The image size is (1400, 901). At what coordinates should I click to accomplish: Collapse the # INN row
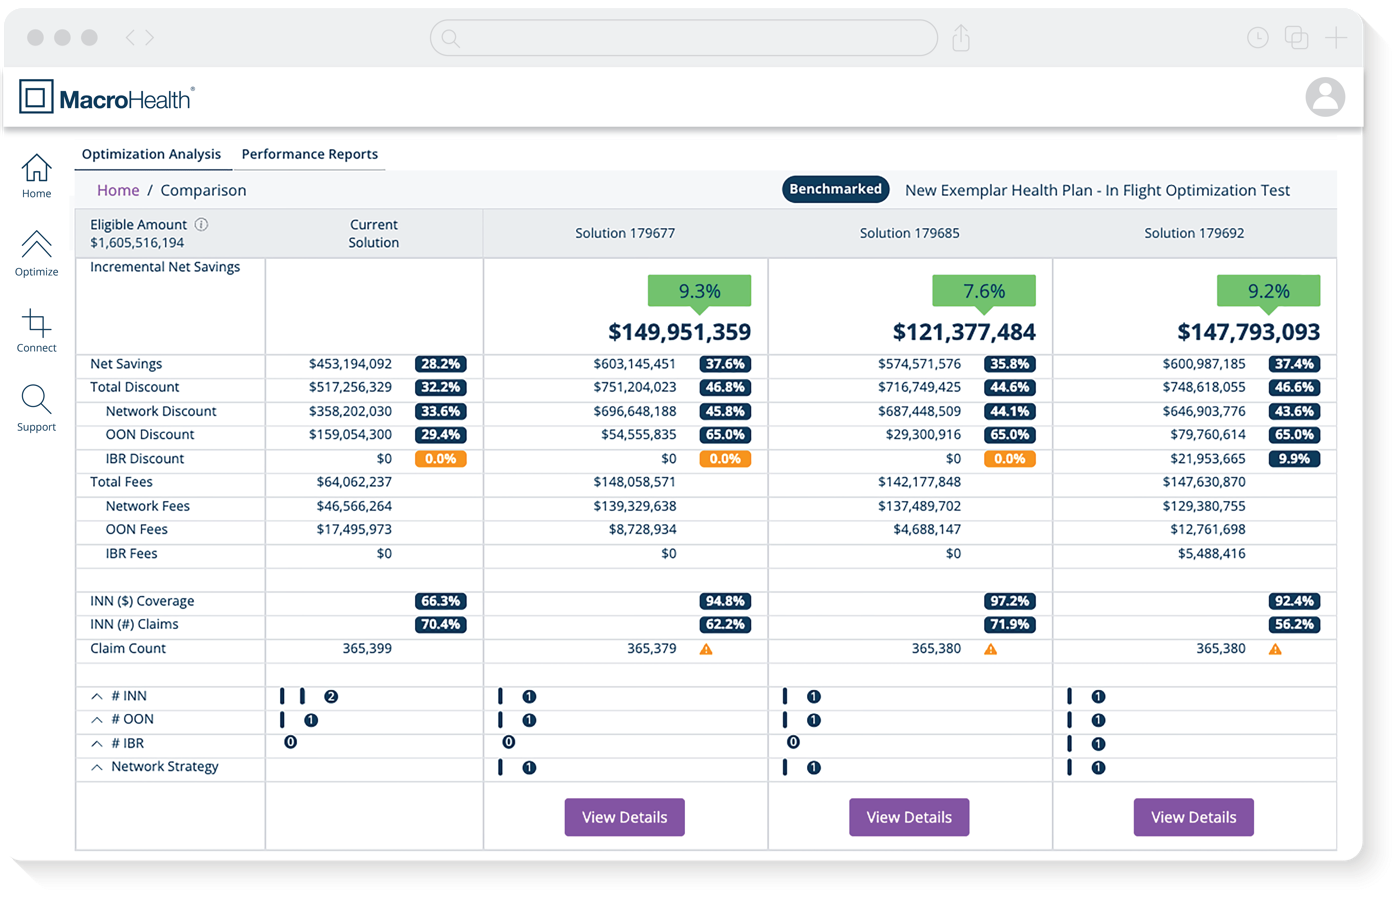point(97,696)
